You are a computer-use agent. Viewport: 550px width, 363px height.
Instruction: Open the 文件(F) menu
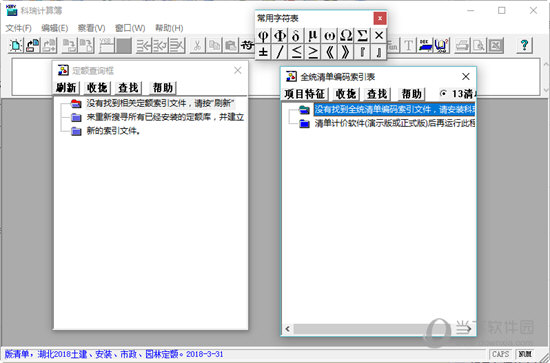coord(19,28)
